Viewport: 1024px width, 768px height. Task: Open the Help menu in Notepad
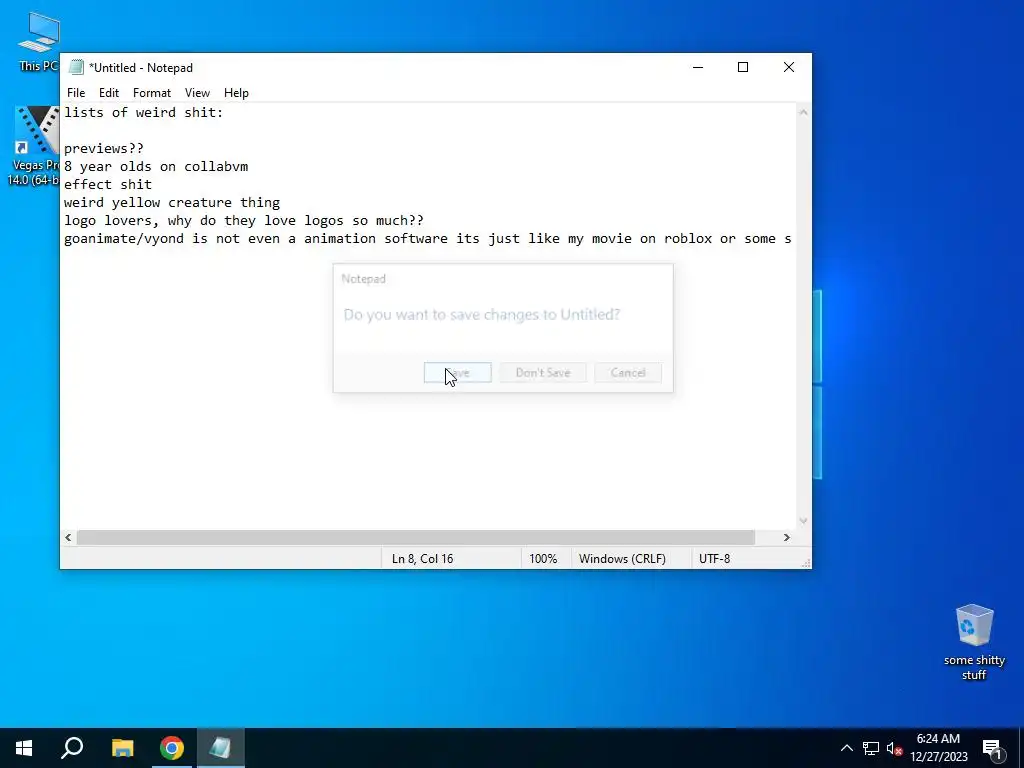click(x=236, y=93)
